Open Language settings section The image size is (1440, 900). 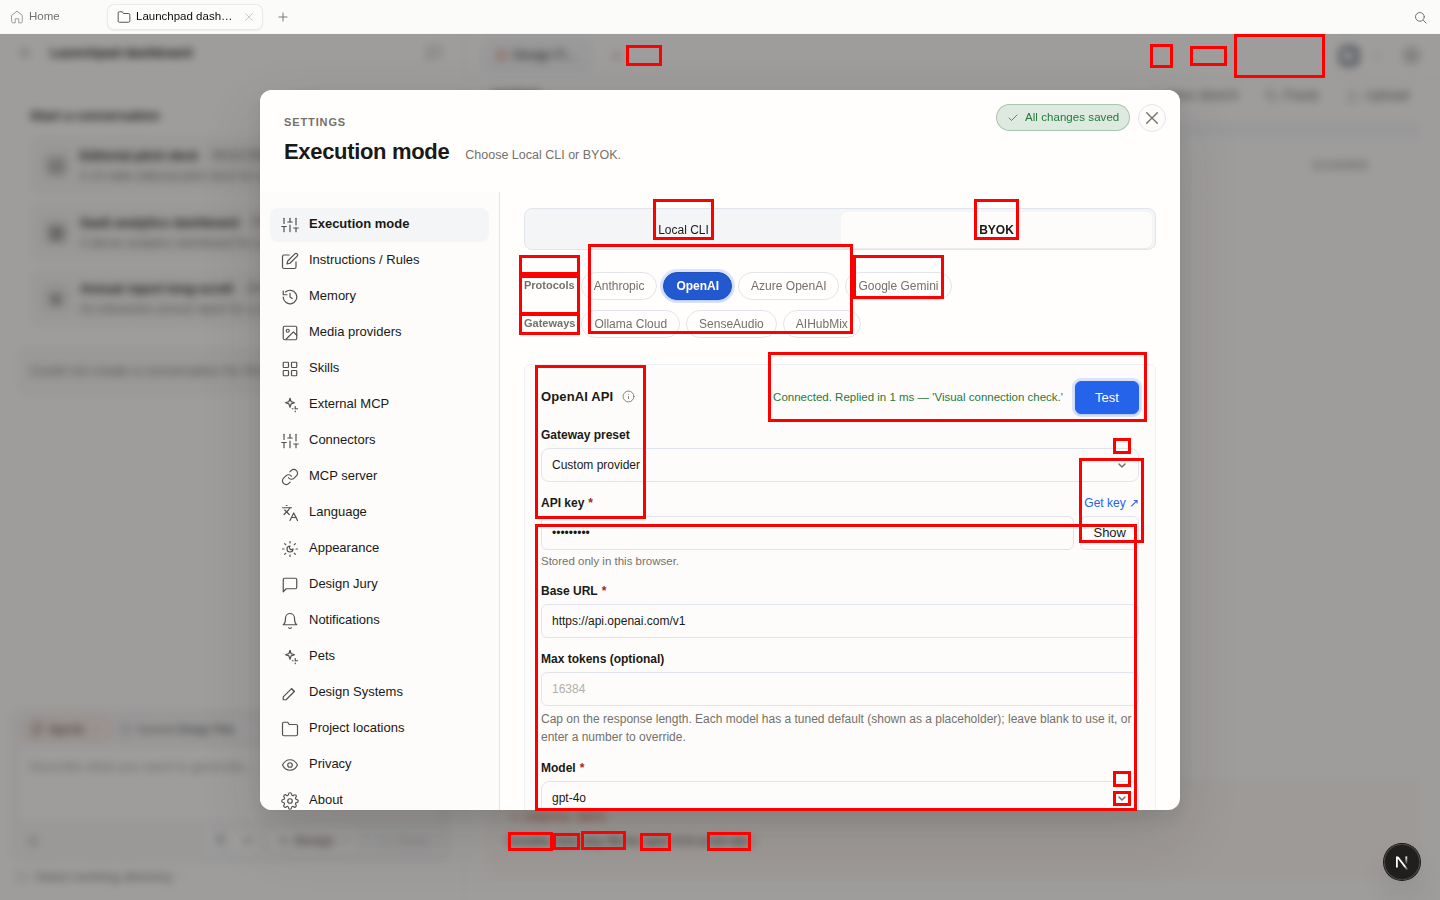click(x=379, y=512)
